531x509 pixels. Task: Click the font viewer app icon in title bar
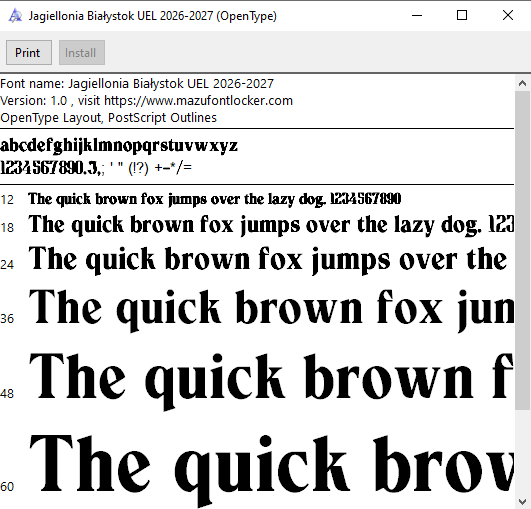pyautogui.click(x=15, y=16)
